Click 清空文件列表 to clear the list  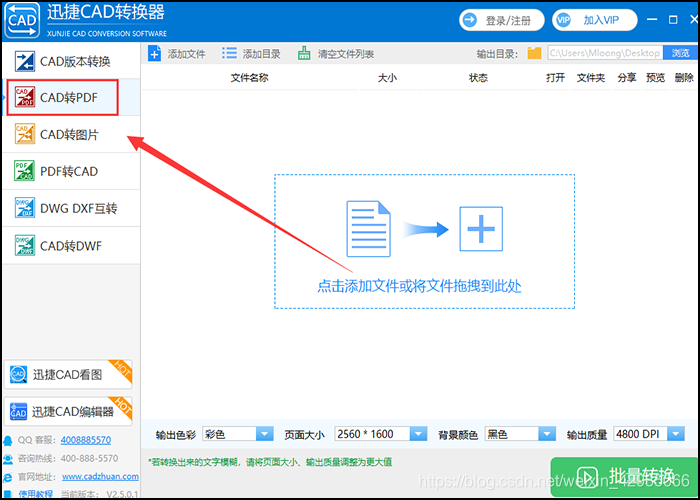point(336,54)
